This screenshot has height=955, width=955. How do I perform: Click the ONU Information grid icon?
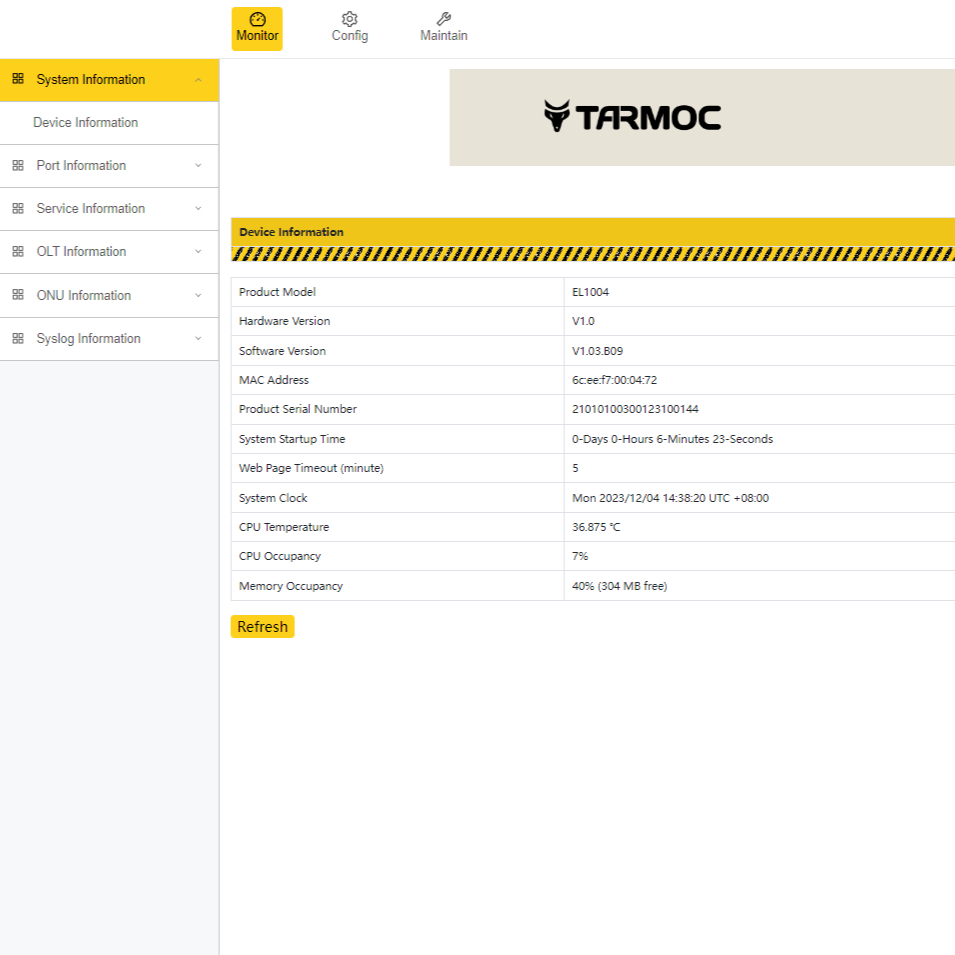tap(18, 295)
